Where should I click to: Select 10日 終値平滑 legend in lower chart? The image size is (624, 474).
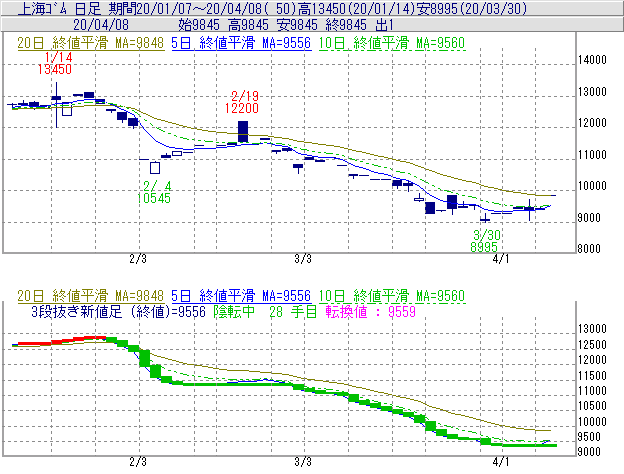click(392, 296)
